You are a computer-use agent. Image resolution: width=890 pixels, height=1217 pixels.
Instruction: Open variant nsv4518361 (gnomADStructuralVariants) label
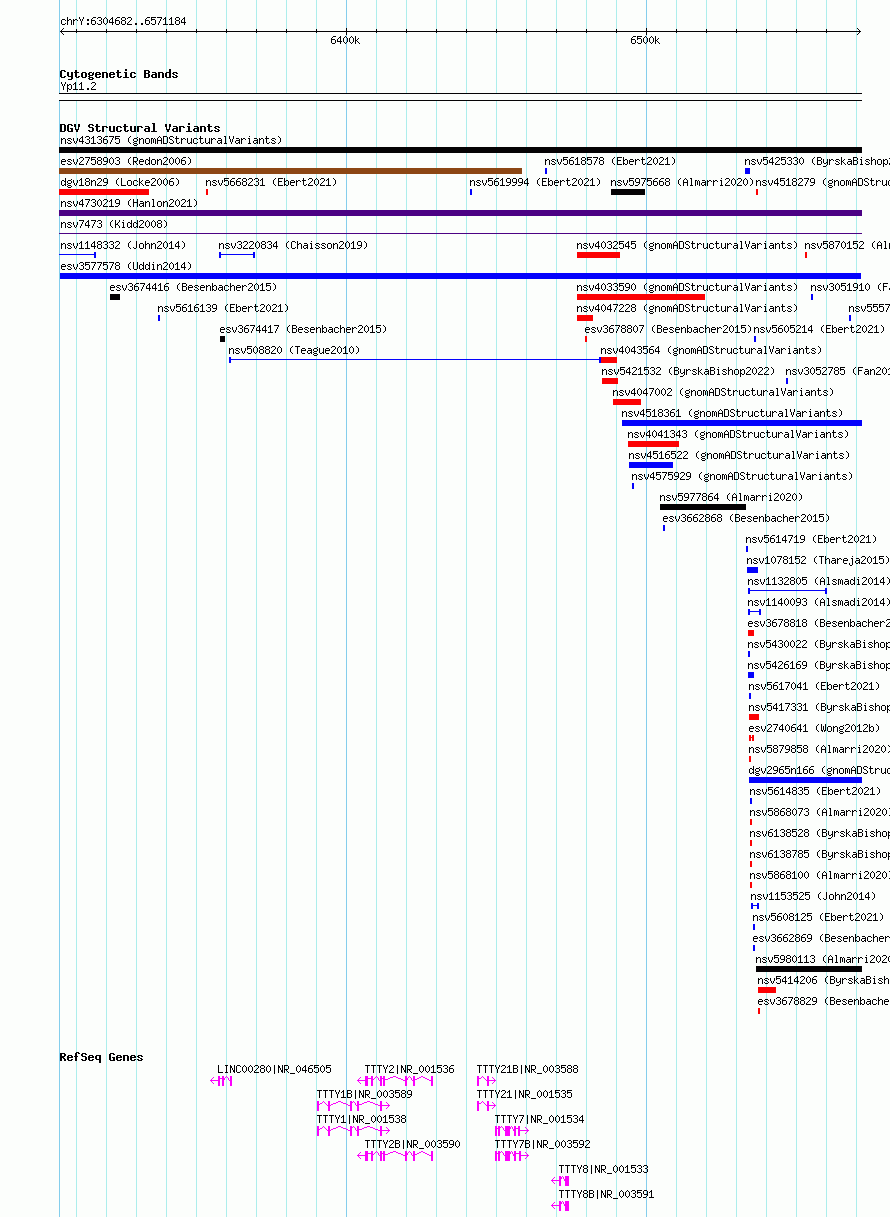(732, 413)
